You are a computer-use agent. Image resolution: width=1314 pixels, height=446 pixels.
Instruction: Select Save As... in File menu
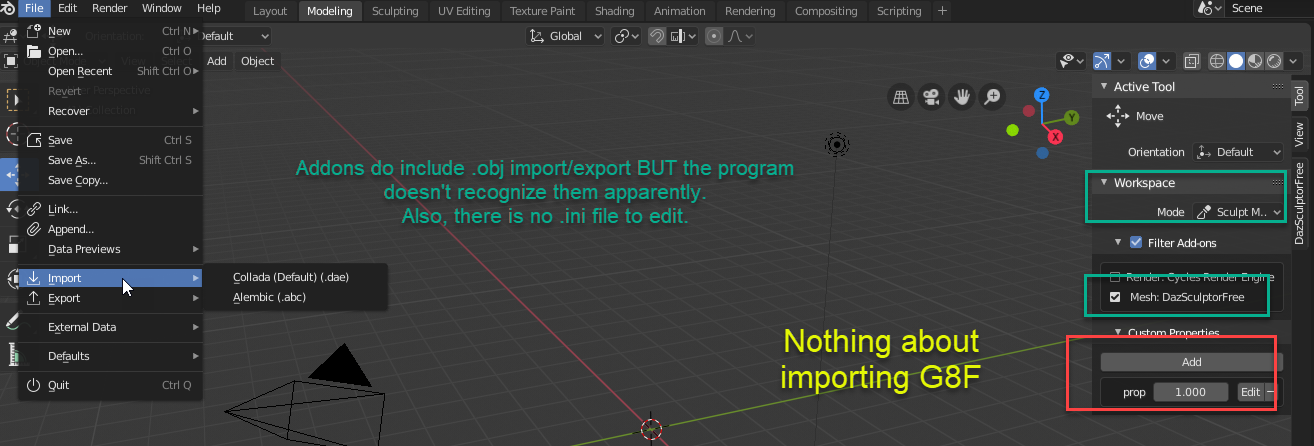pos(110,160)
